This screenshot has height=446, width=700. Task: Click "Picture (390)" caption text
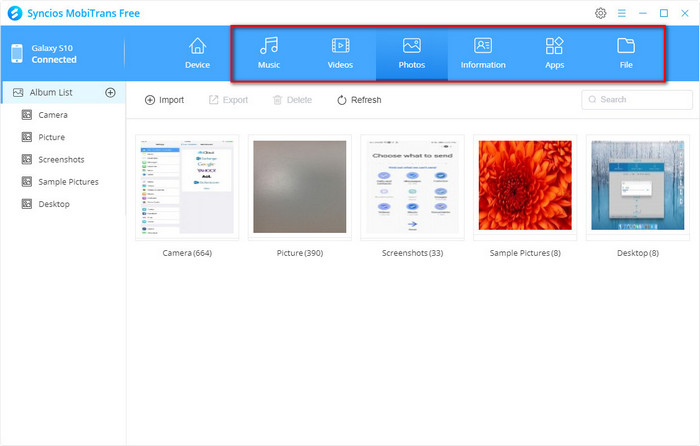click(x=300, y=253)
